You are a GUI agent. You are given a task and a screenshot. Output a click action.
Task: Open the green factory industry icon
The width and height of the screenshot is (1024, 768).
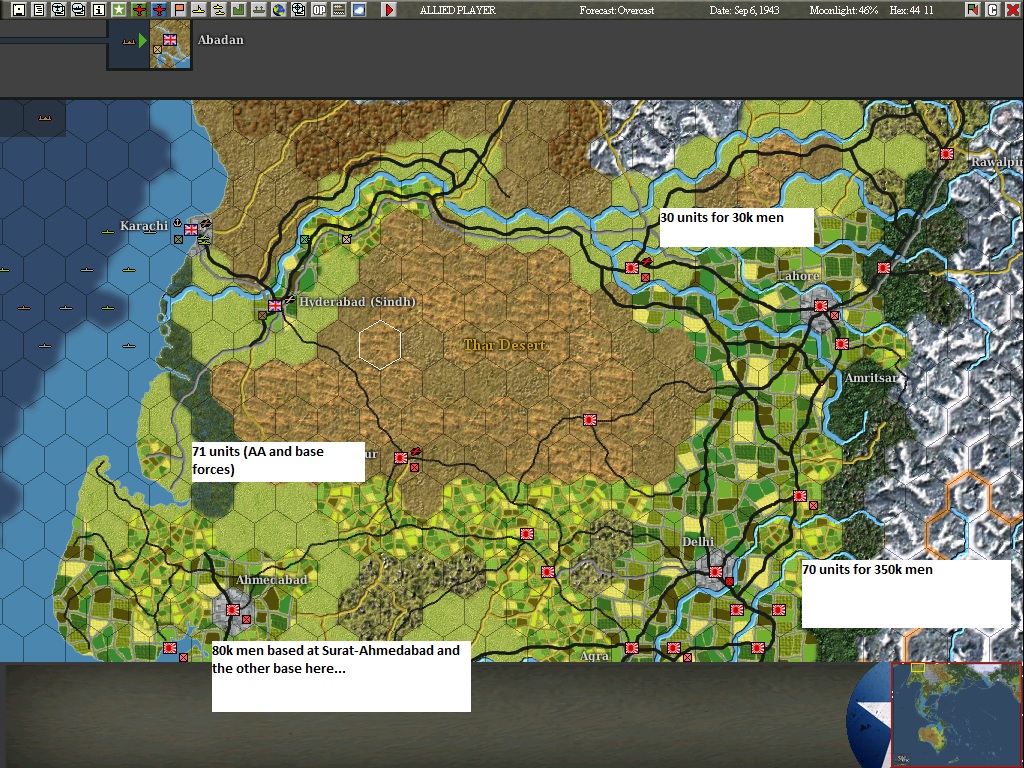click(239, 10)
